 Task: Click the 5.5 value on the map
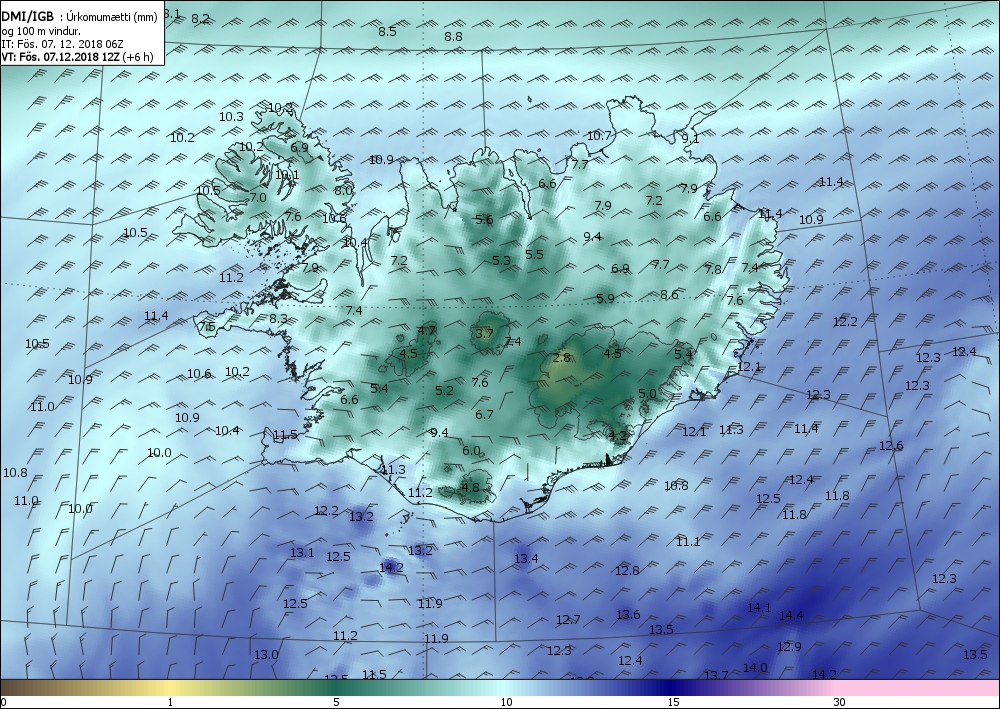coord(534,254)
